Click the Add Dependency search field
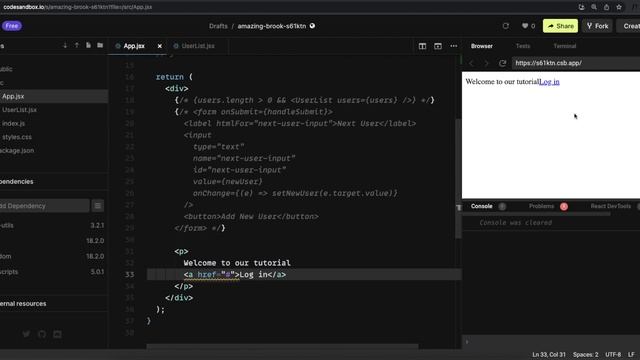This screenshot has width=640, height=360. click(44, 206)
